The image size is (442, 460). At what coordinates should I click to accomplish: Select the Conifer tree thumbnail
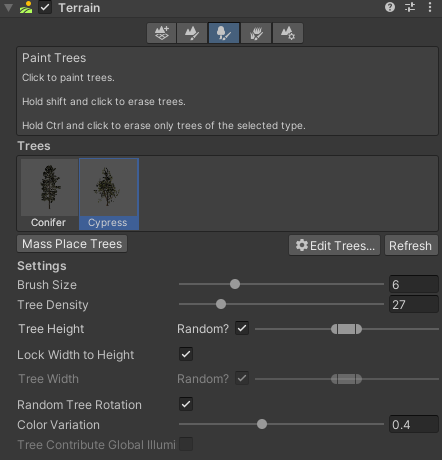49,194
